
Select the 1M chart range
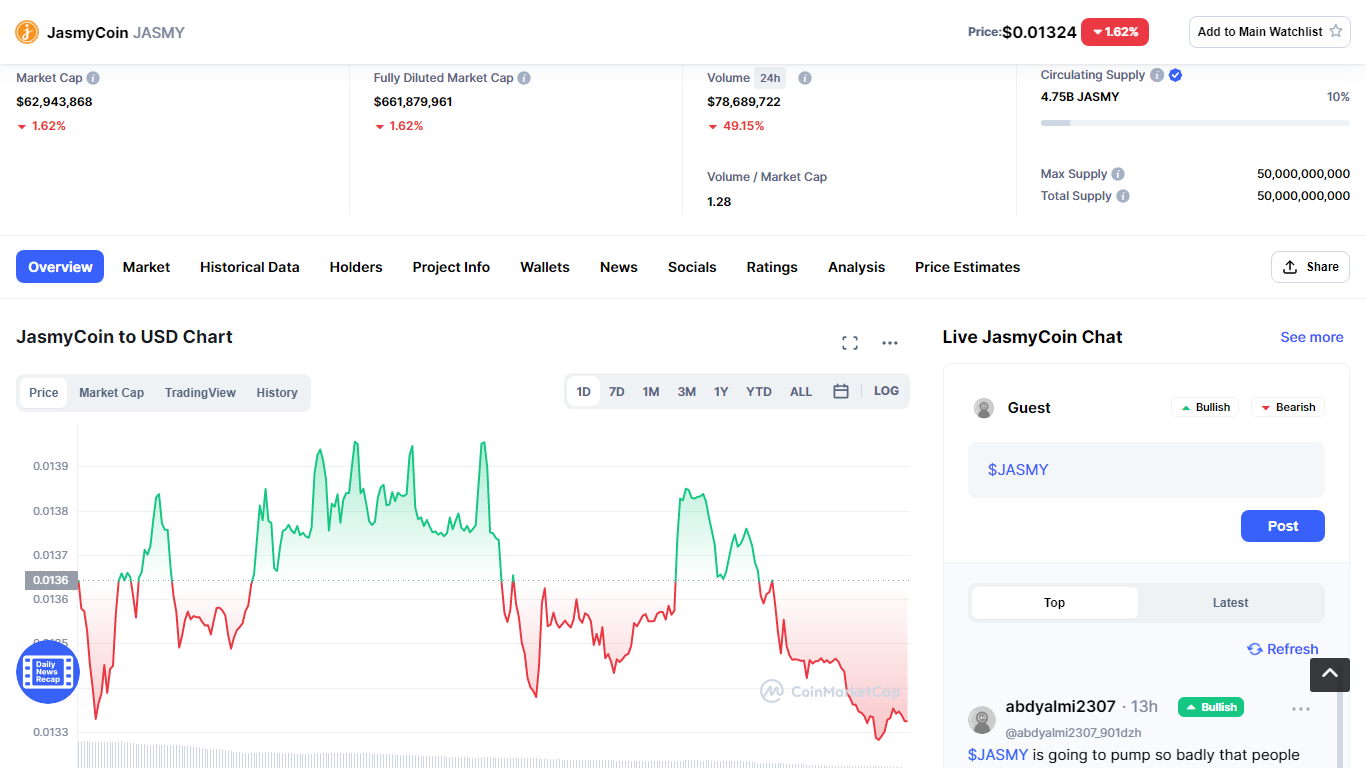pyautogui.click(x=651, y=391)
